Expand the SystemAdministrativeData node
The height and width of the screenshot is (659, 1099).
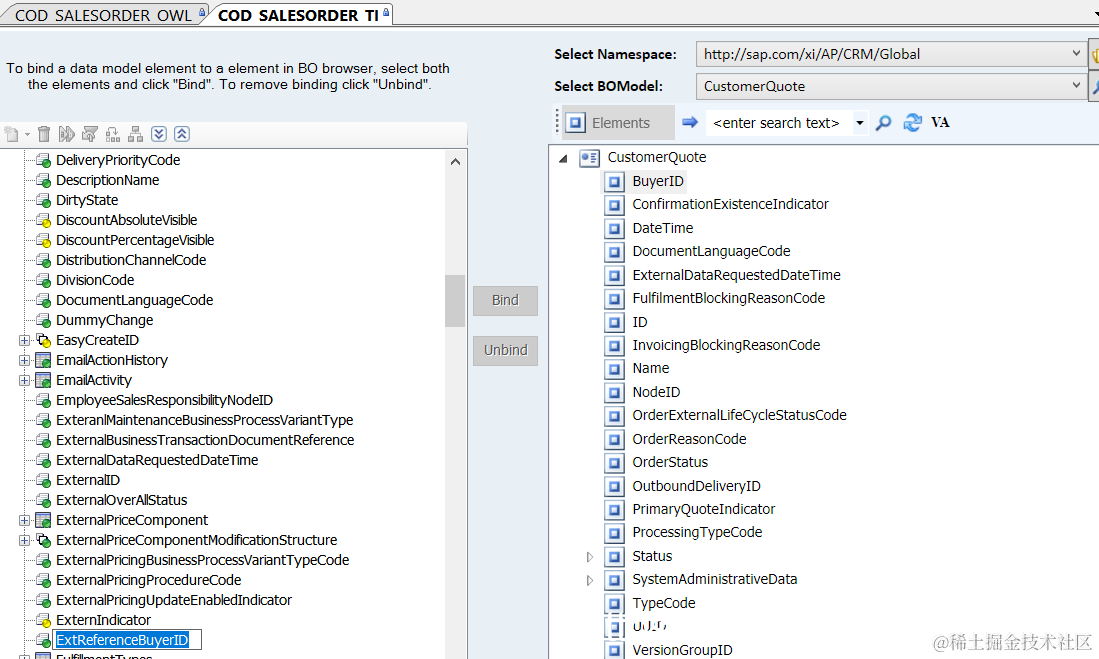(x=589, y=580)
